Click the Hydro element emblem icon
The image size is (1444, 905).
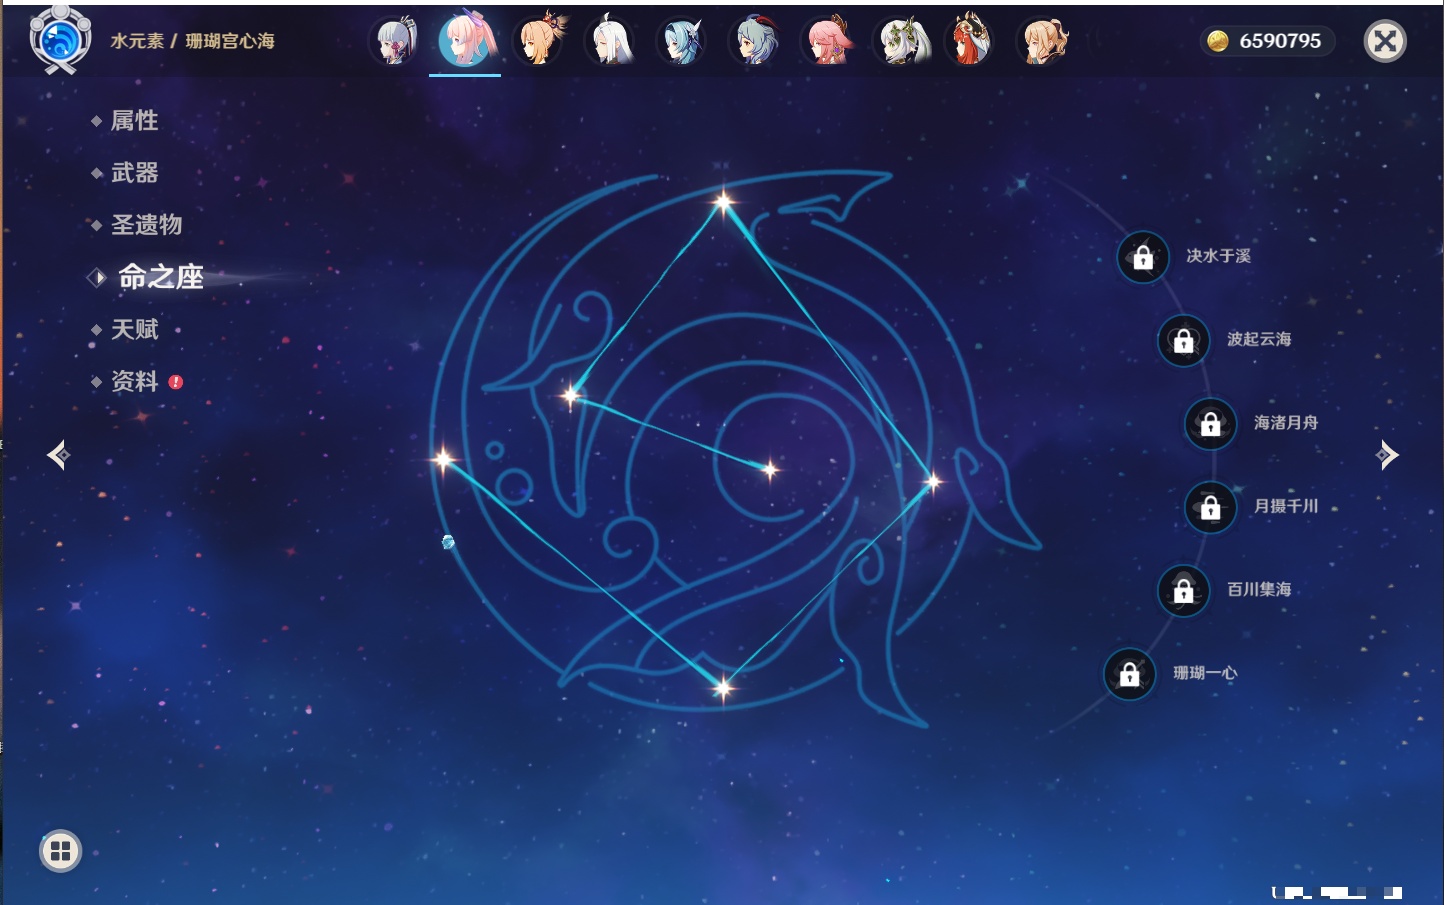pyautogui.click(x=60, y=39)
